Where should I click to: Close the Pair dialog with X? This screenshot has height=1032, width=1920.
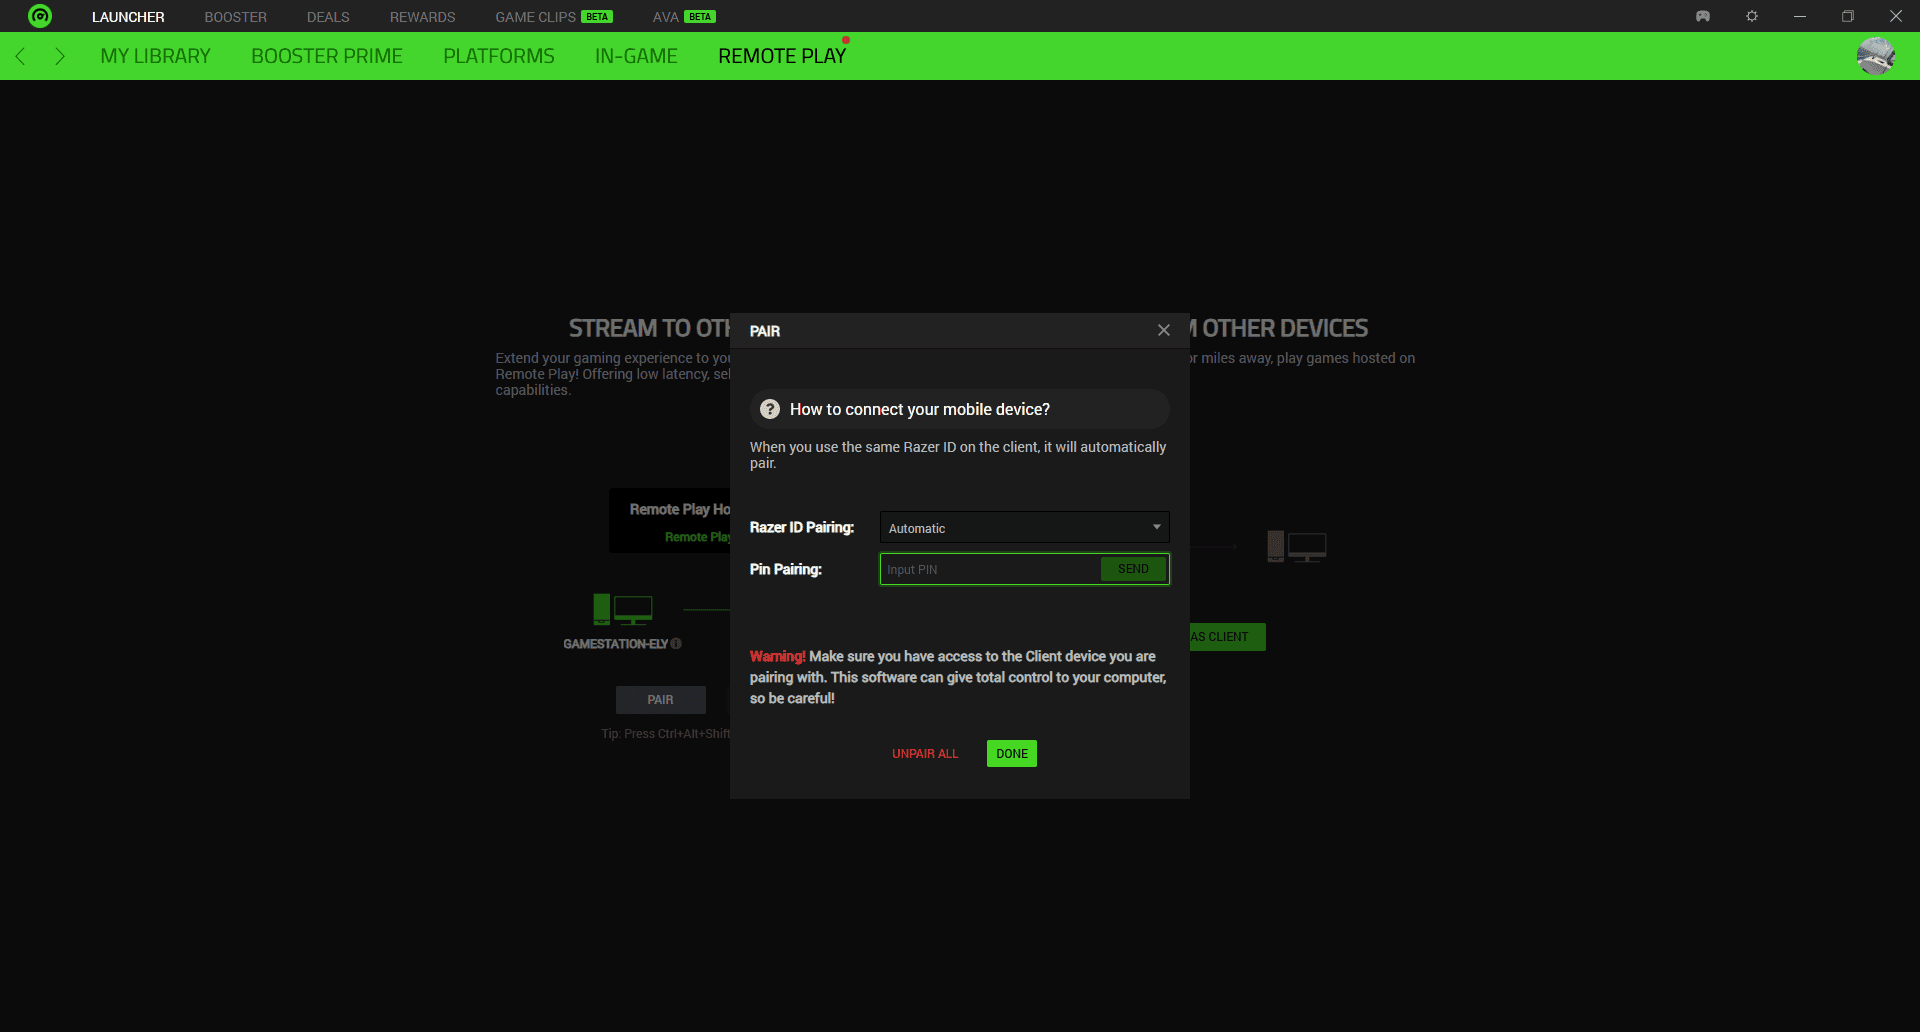(1164, 330)
